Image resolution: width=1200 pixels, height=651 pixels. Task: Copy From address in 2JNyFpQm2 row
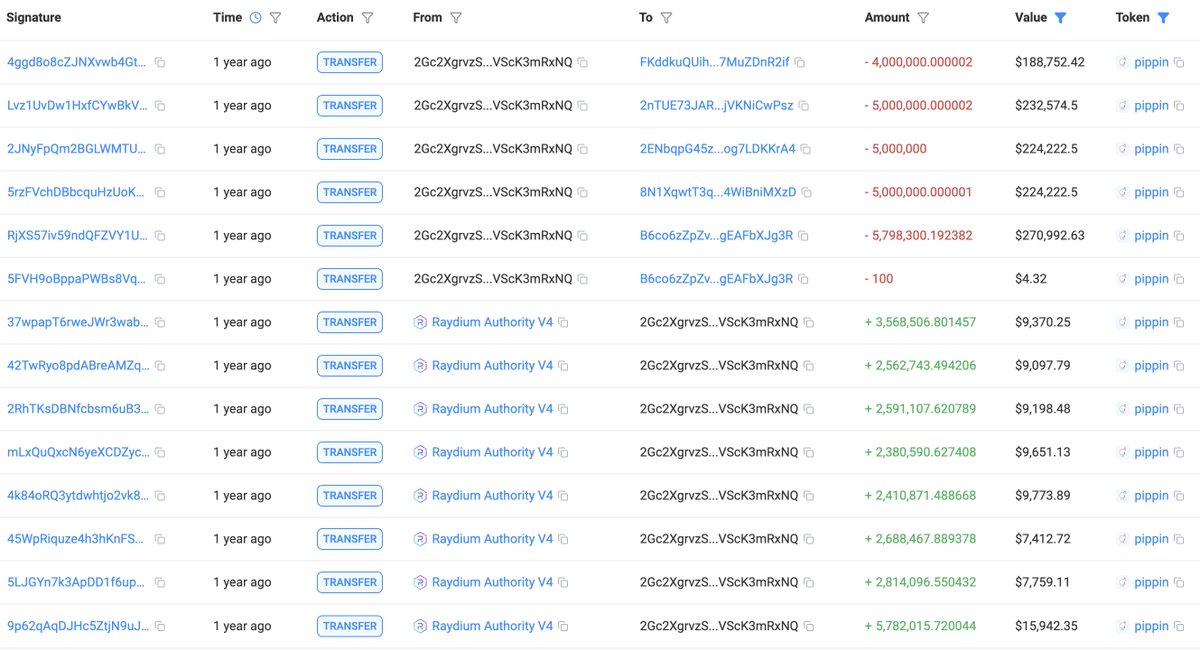tap(583, 149)
